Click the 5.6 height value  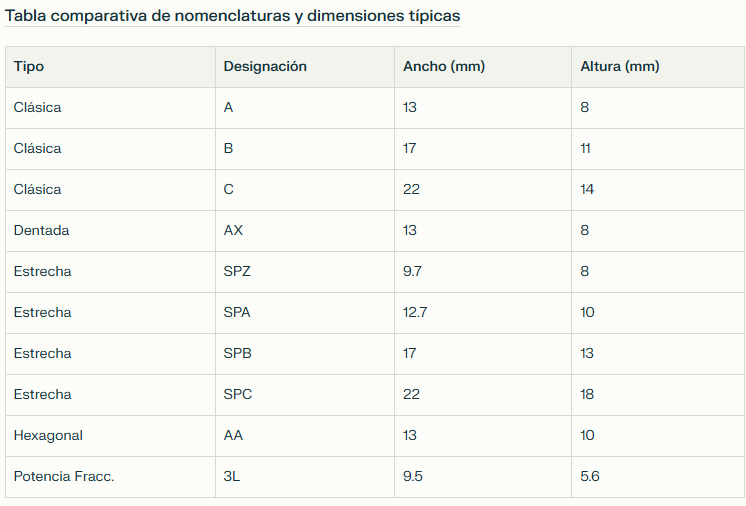click(589, 477)
